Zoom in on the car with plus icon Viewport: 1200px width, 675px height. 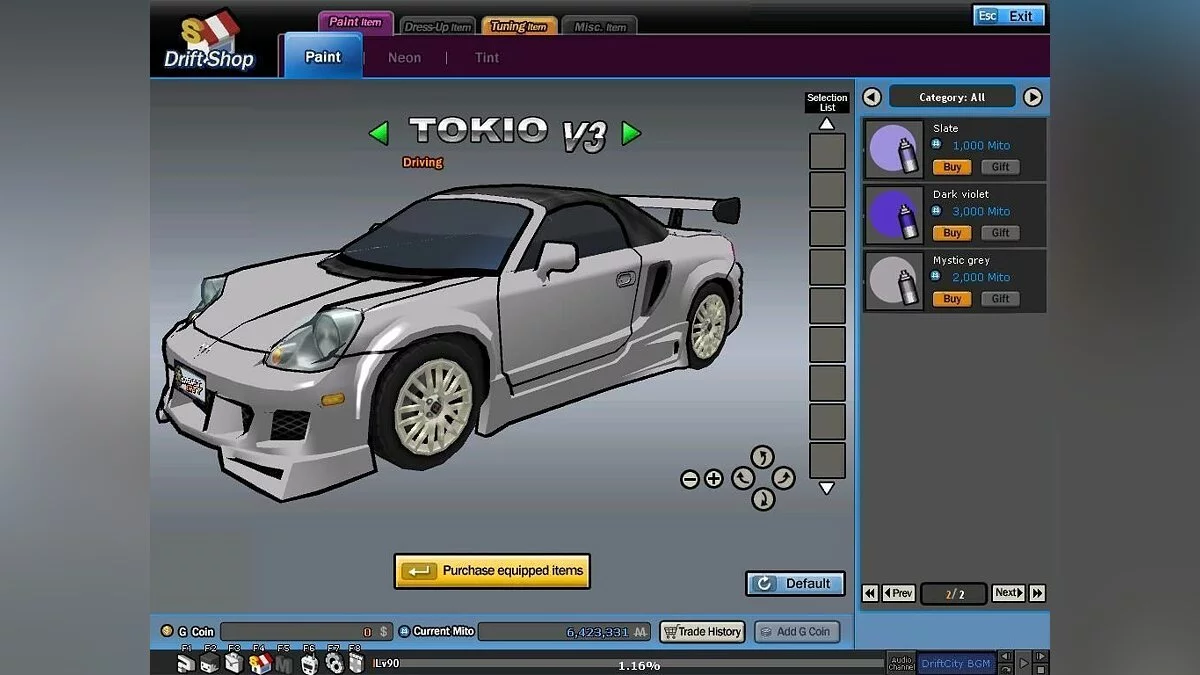[x=713, y=478]
